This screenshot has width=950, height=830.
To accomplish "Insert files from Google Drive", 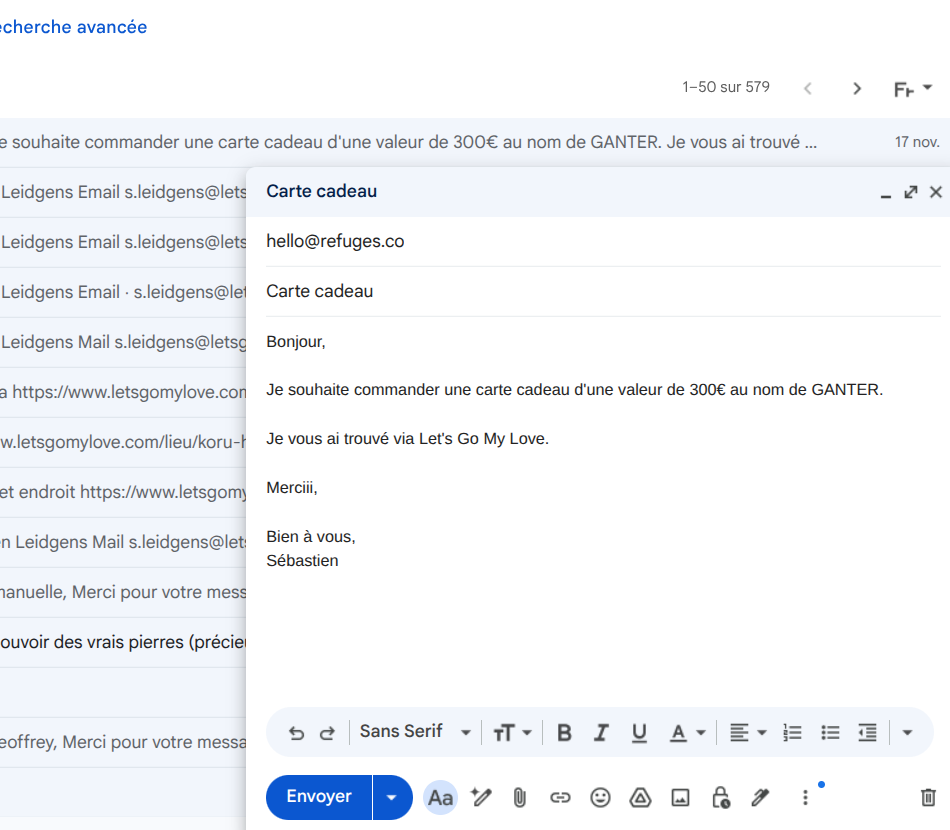I will [x=640, y=797].
